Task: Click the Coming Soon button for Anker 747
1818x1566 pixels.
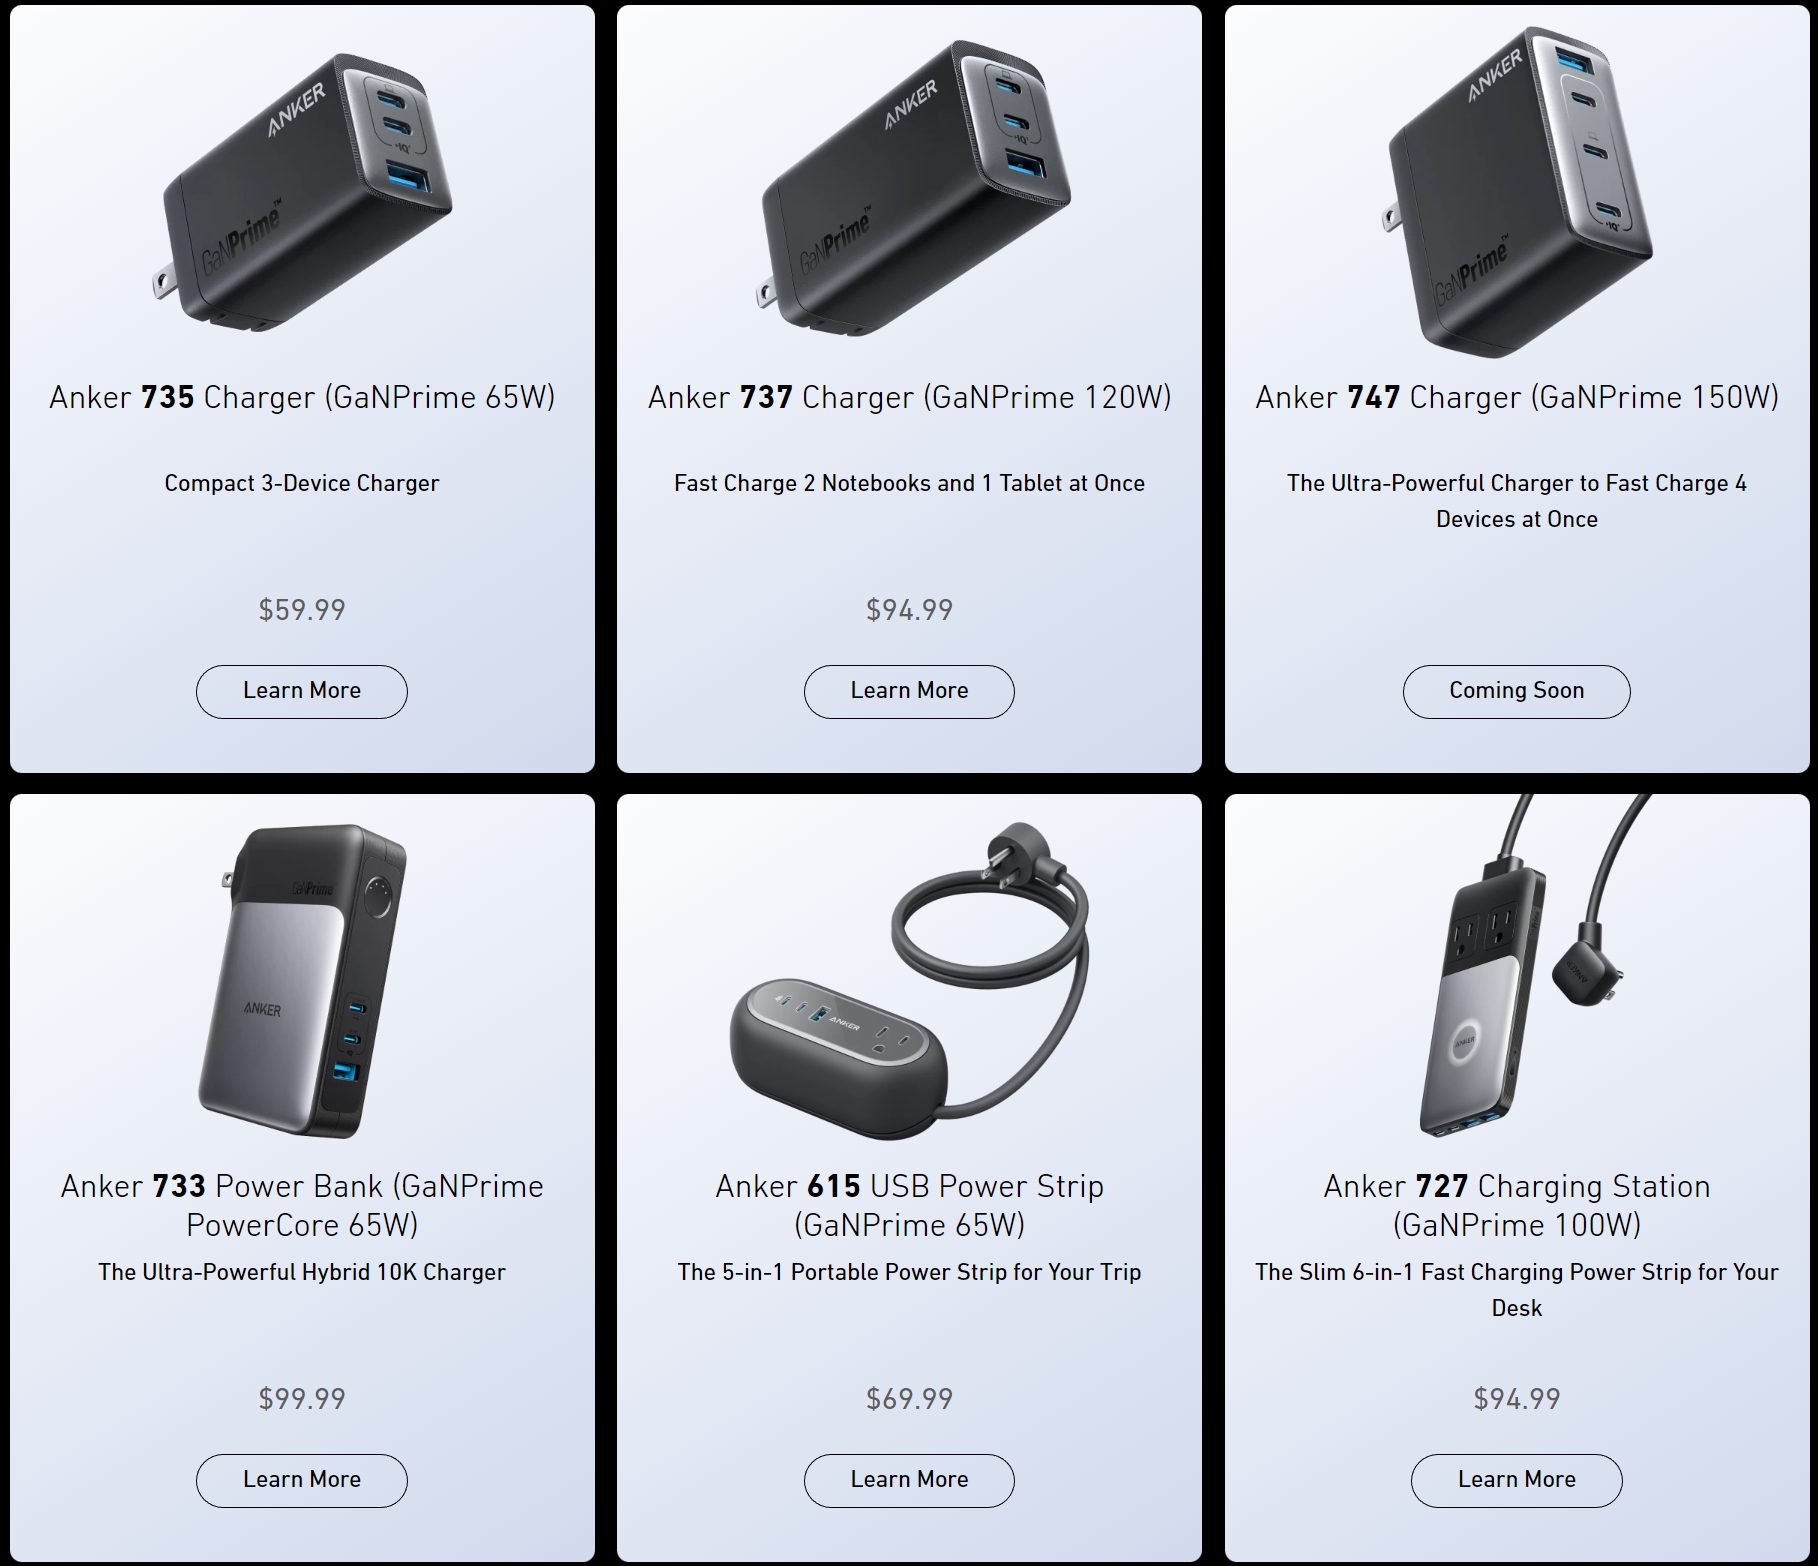Action: point(1516,691)
